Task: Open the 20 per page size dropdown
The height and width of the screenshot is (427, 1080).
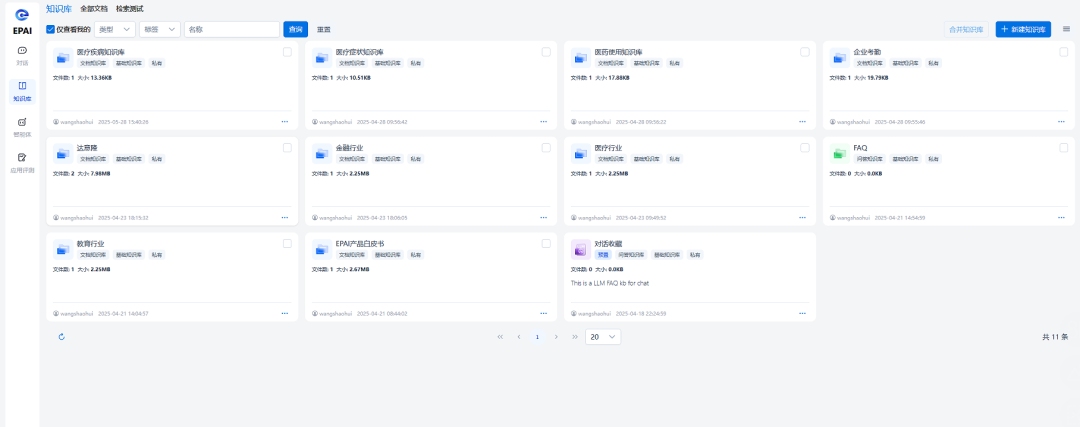Action: (603, 337)
